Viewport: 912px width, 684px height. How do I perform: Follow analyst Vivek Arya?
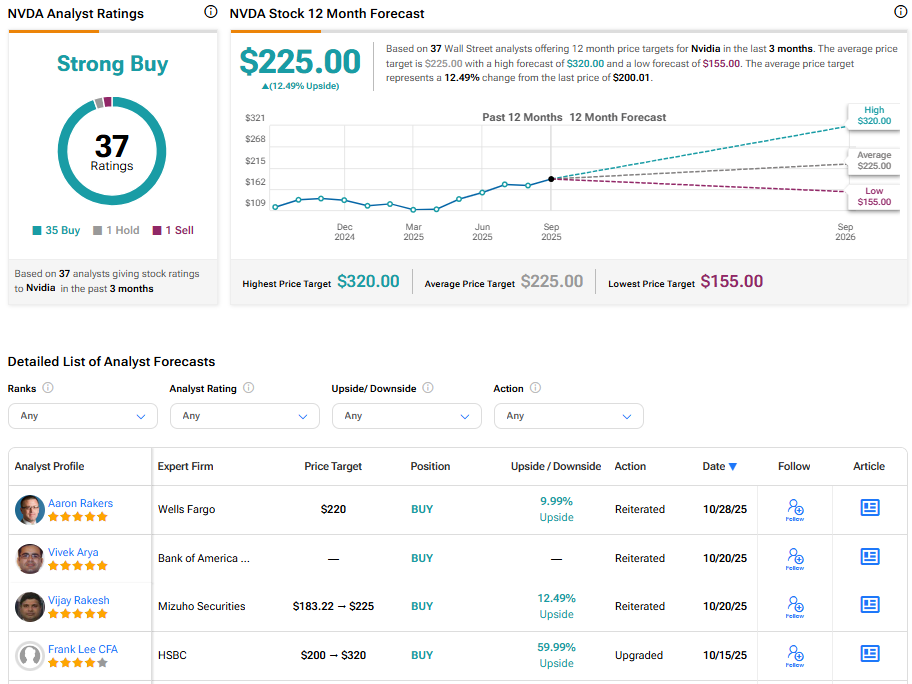(794, 558)
